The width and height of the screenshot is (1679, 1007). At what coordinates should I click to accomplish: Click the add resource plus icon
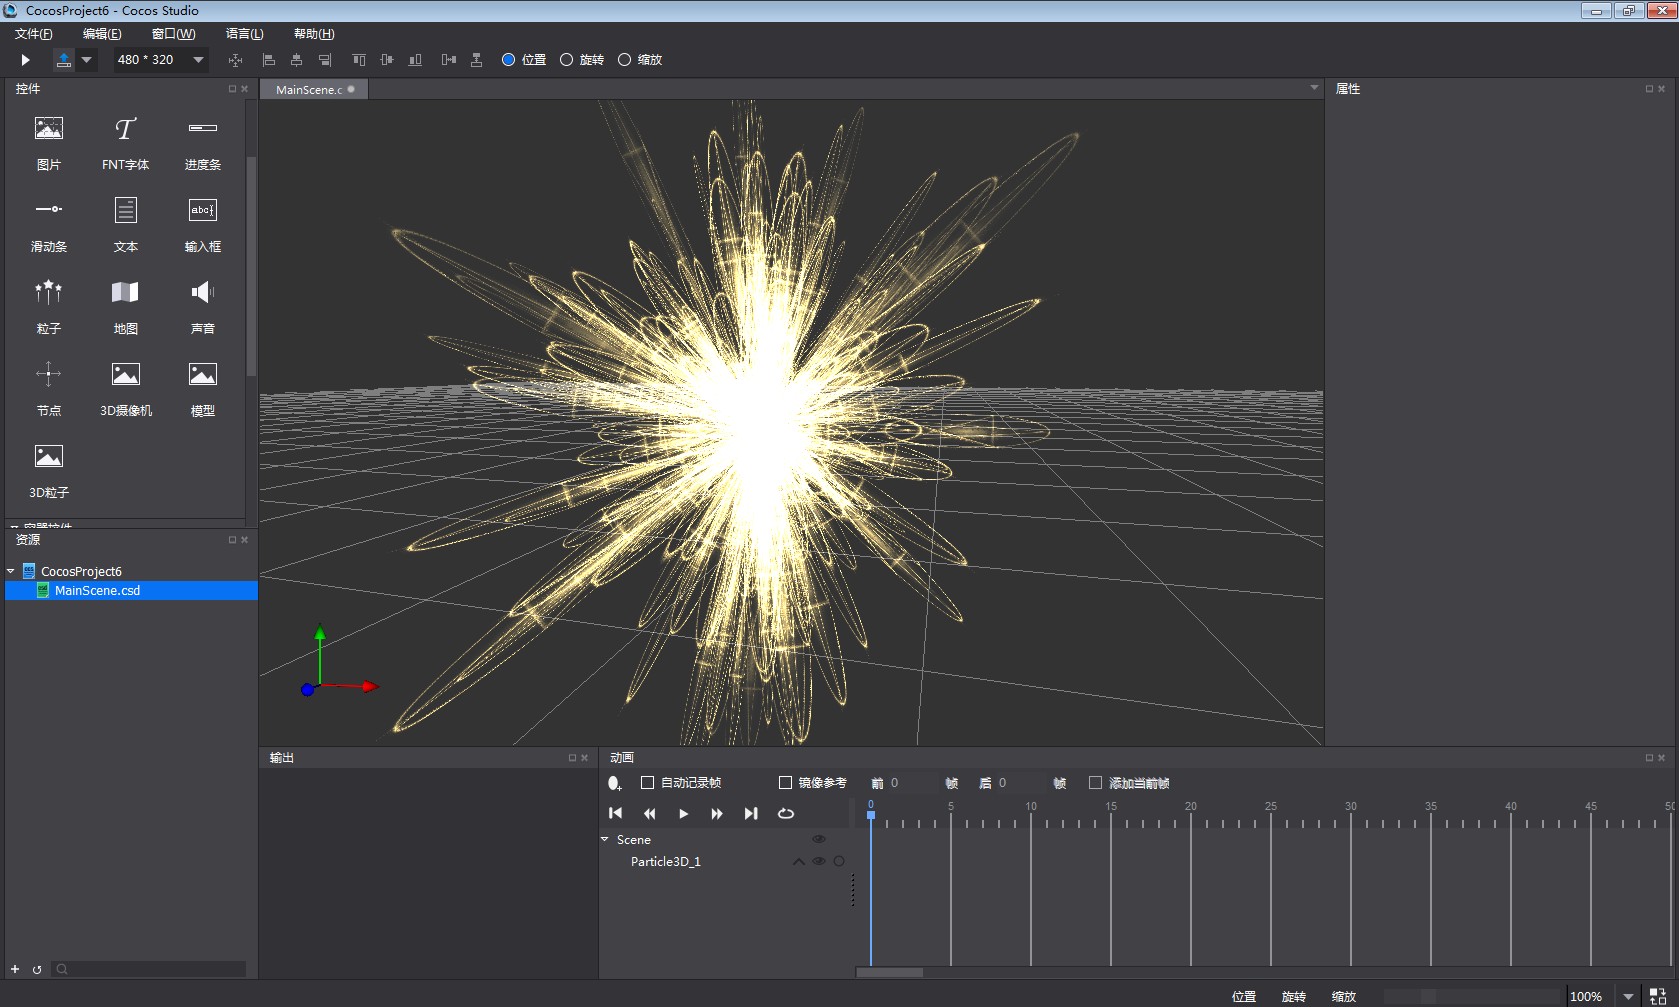(x=15, y=969)
